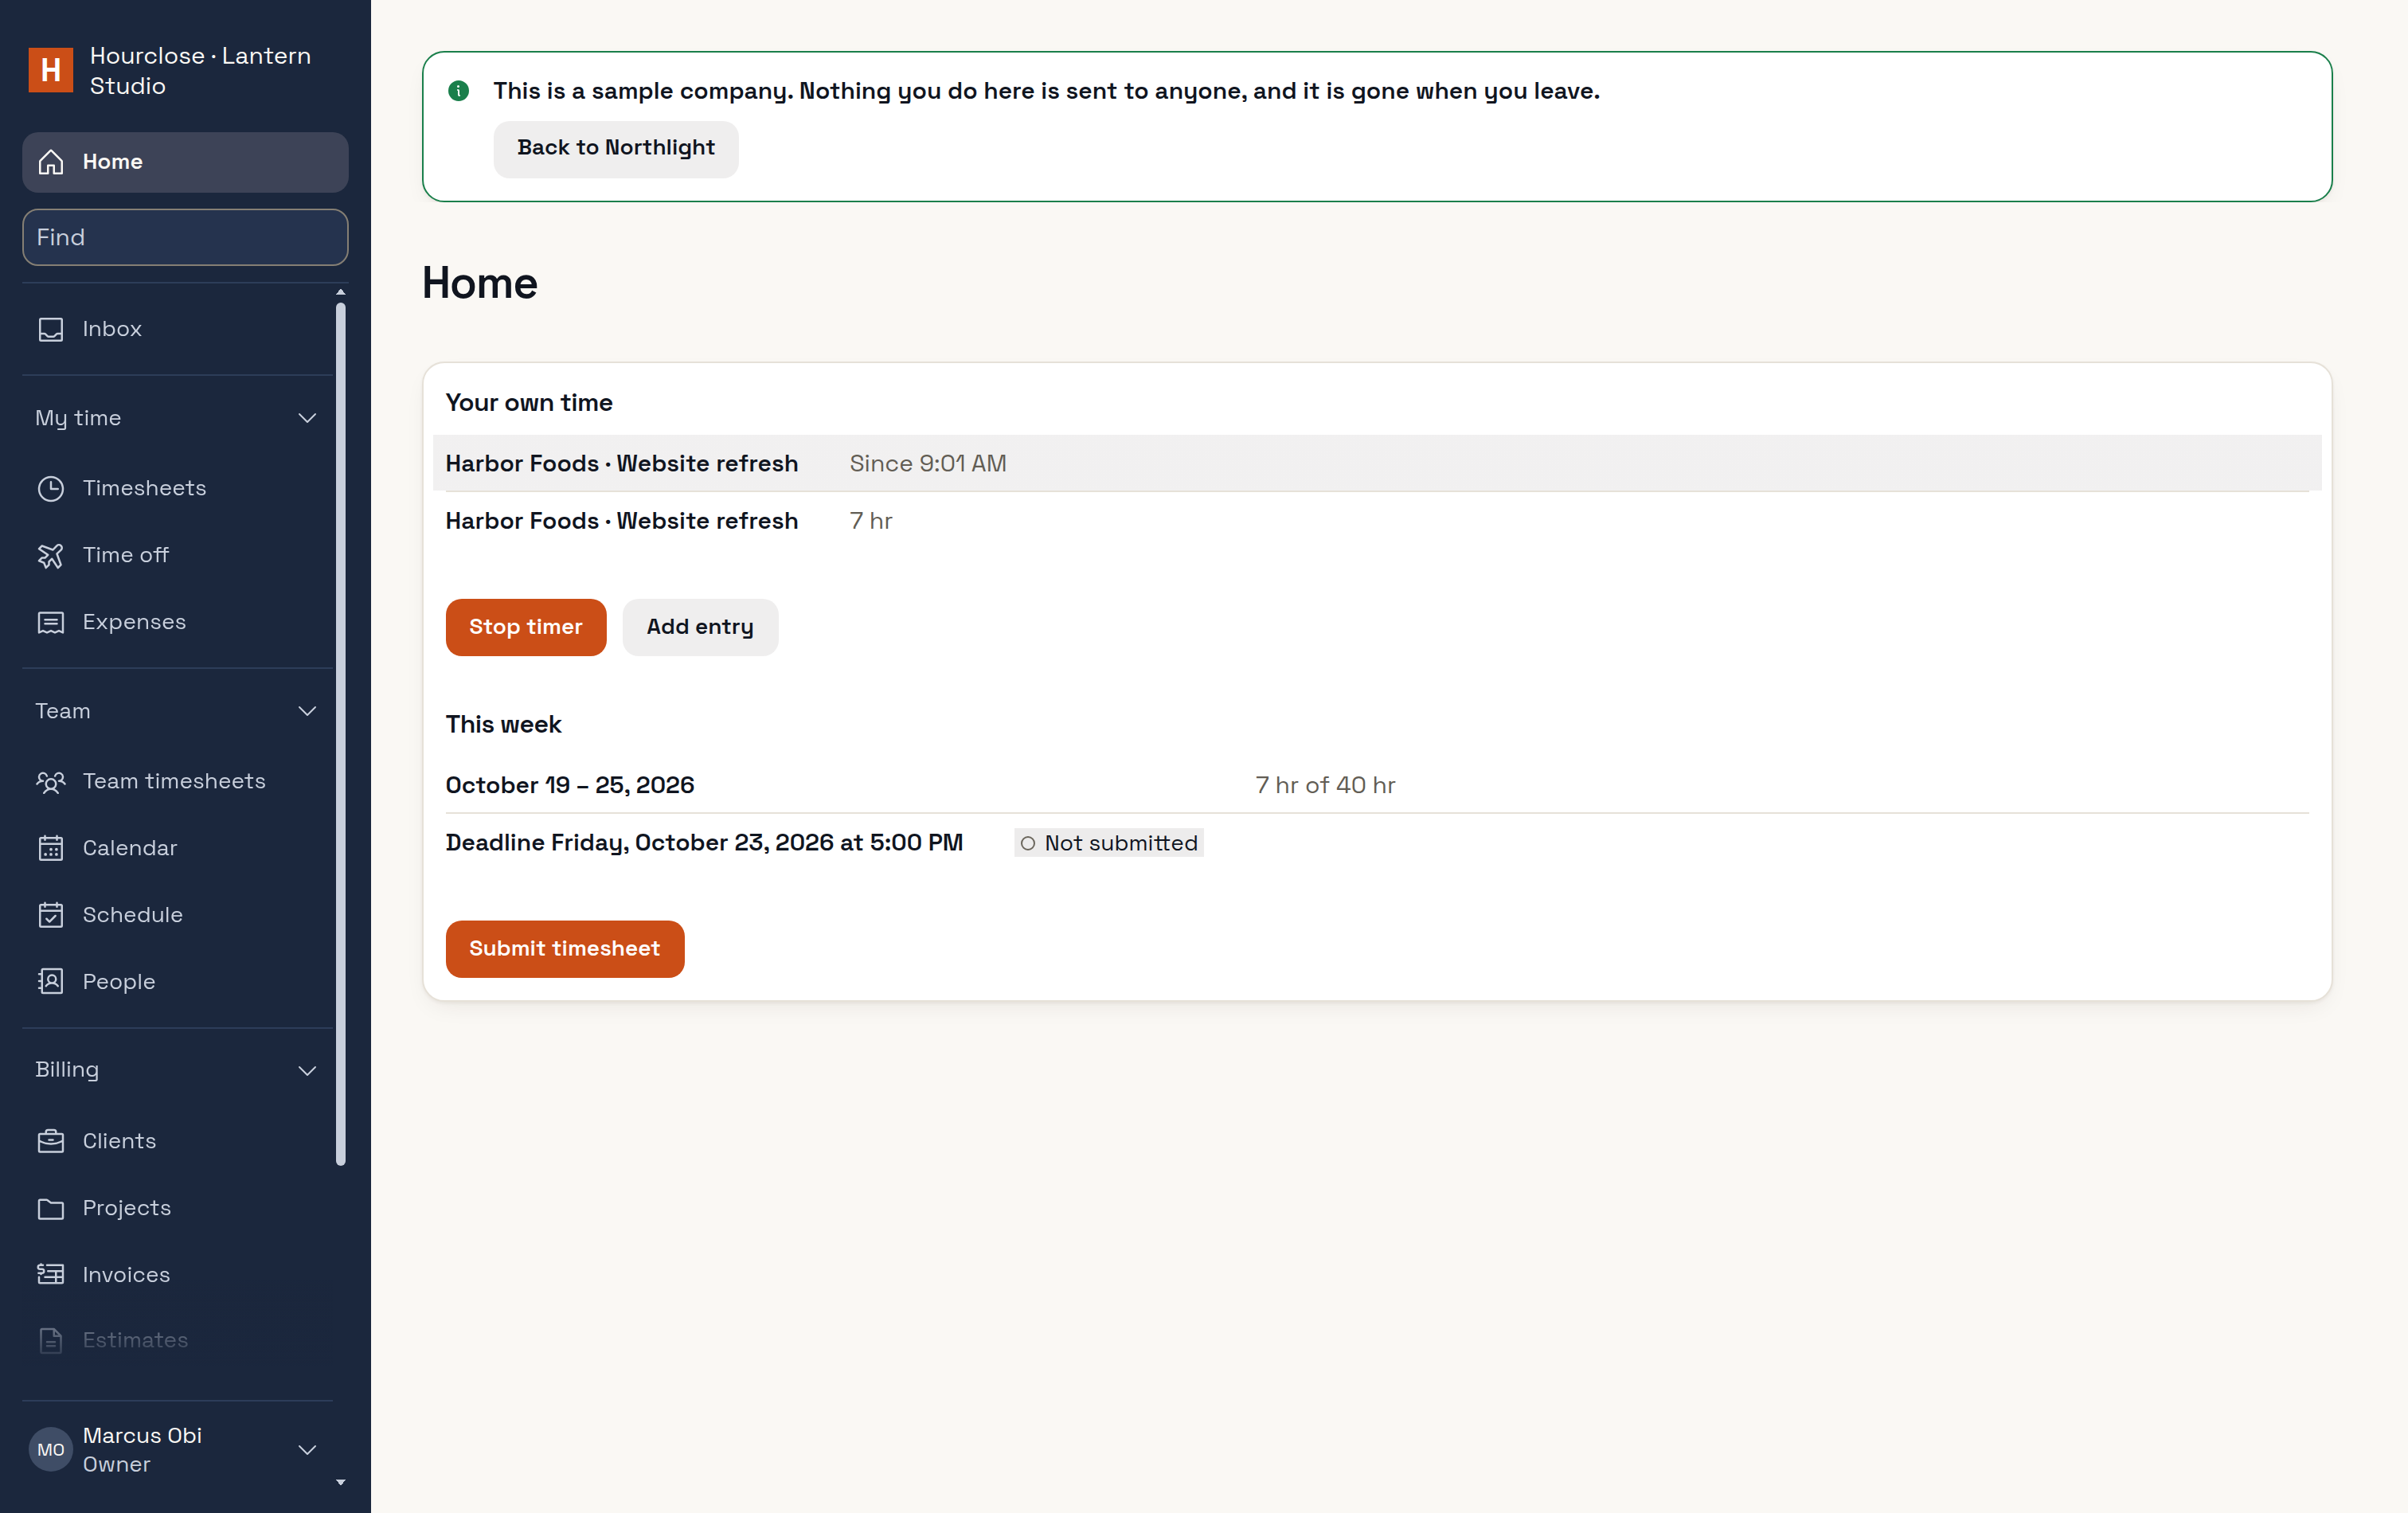Click the Clients briefcase icon
Image resolution: width=2408 pixels, height=1513 pixels.
51,1141
